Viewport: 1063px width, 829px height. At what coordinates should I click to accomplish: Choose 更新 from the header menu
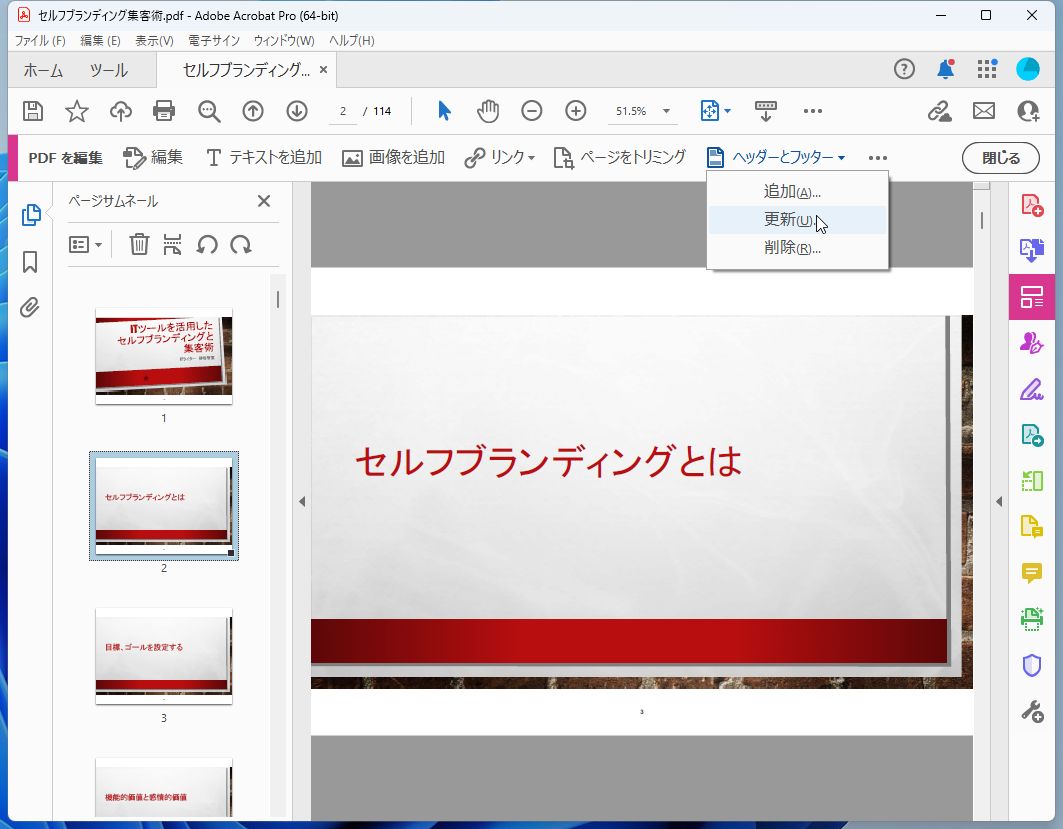click(x=790, y=218)
